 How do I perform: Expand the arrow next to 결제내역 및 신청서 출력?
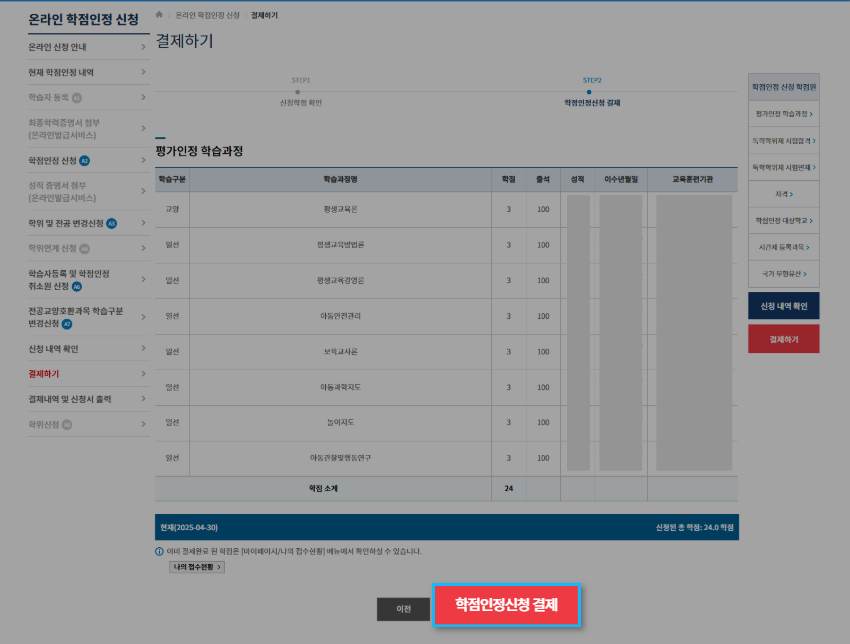pyautogui.click(x=143, y=398)
